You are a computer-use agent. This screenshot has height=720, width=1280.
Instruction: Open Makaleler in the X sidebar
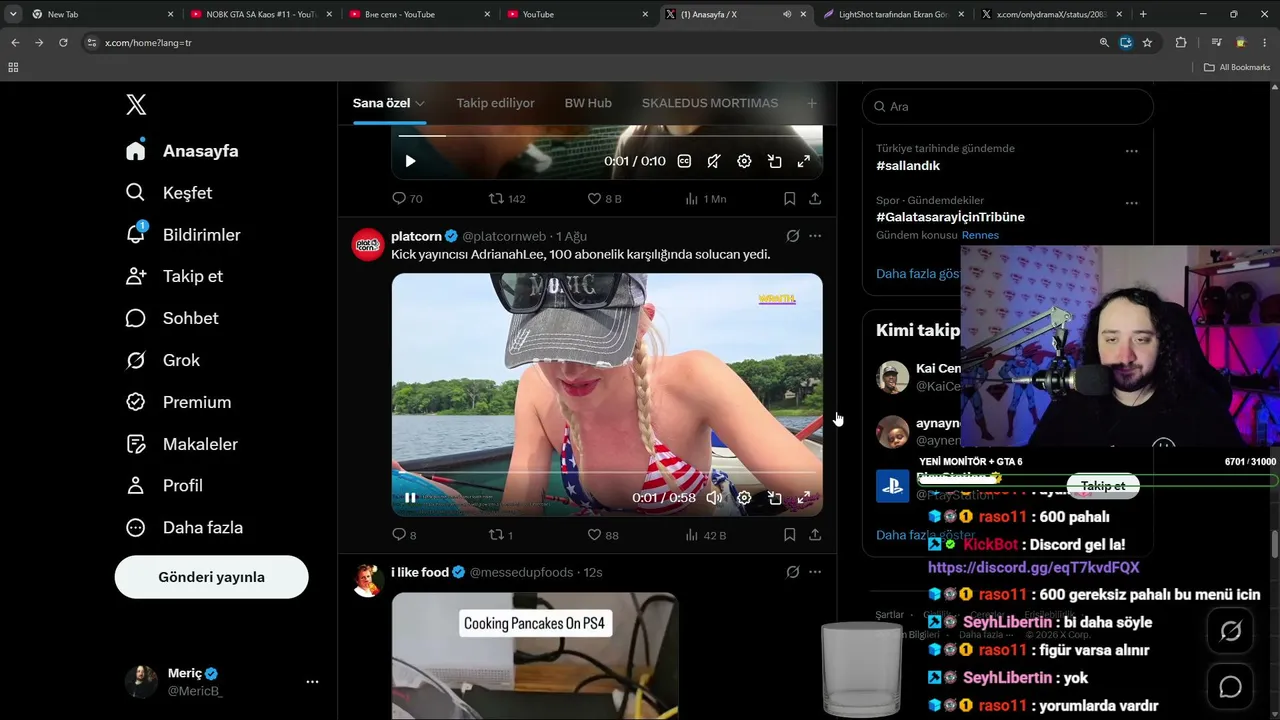pyautogui.click(x=182, y=444)
